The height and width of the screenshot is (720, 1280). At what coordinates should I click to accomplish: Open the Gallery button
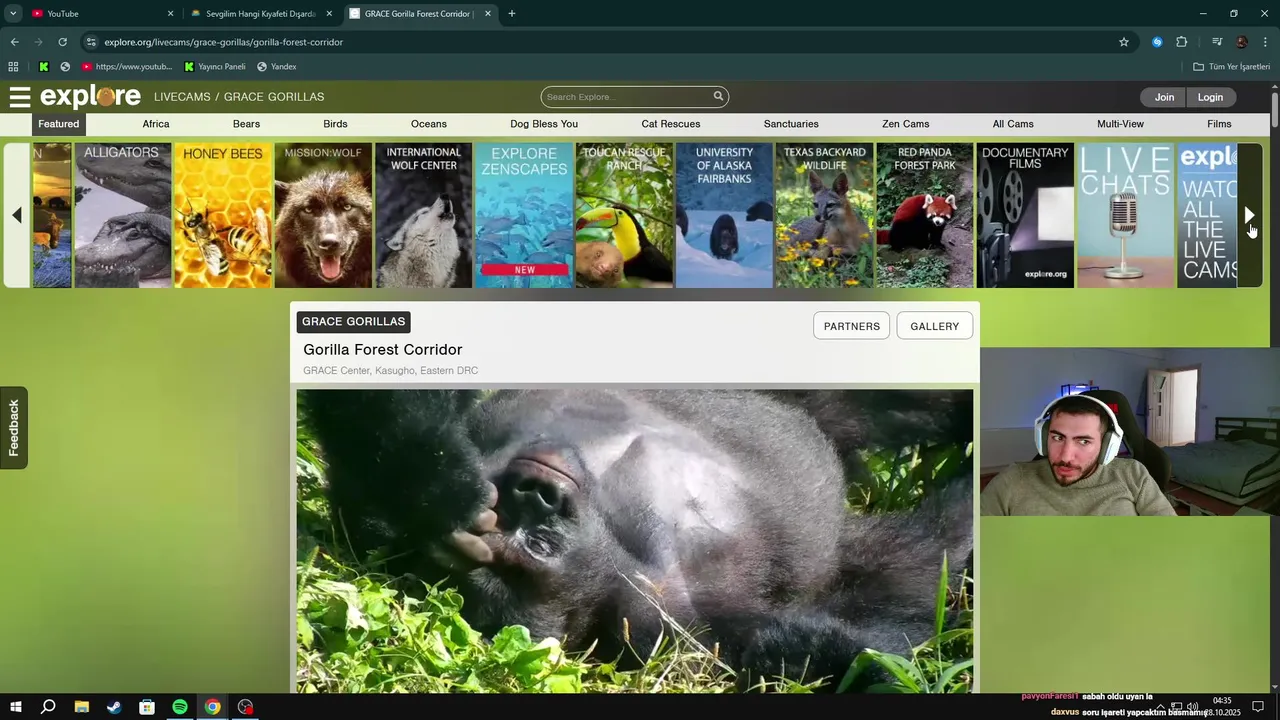935,326
